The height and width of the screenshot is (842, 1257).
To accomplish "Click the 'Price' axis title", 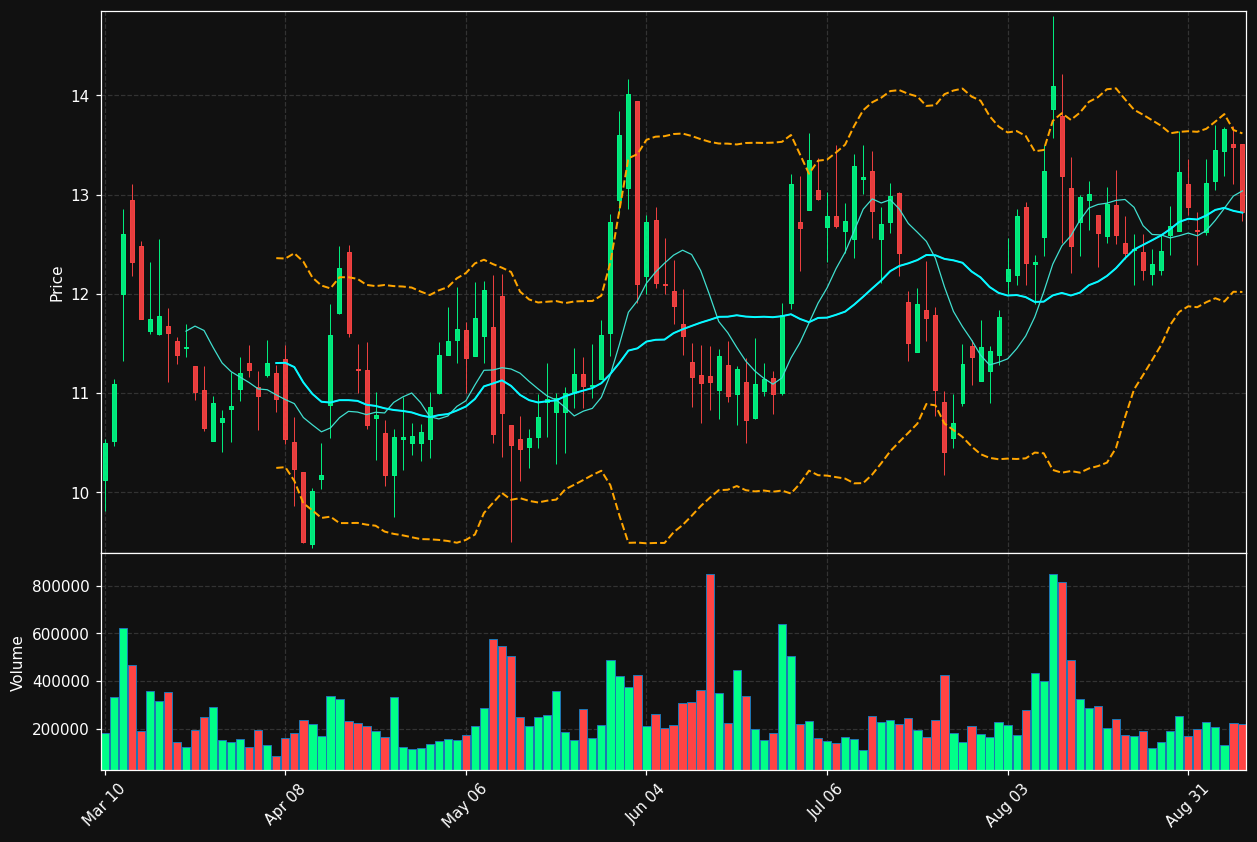I will pos(57,283).
